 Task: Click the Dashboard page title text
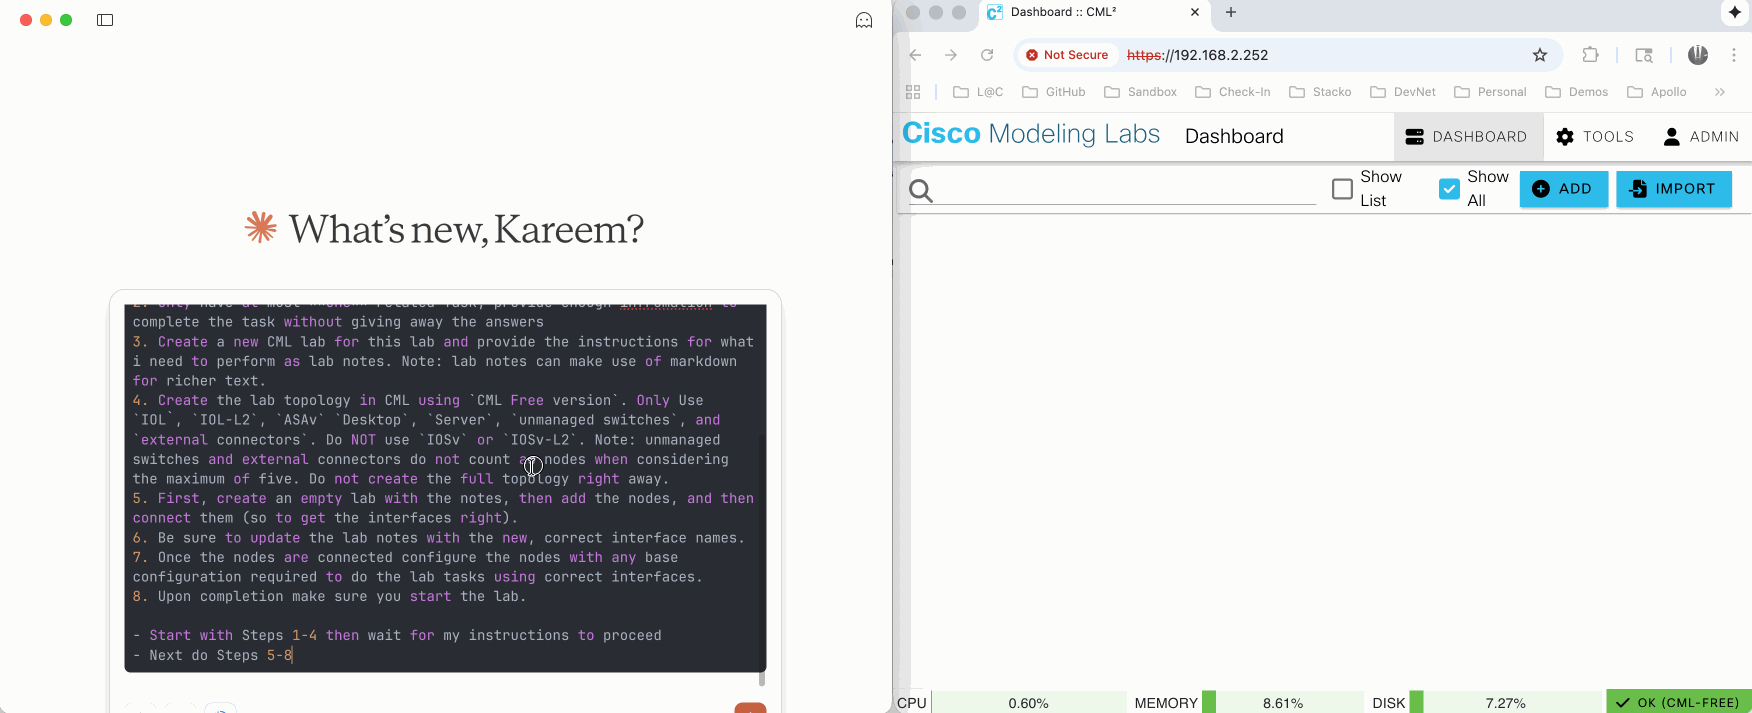coord(1234,136)
